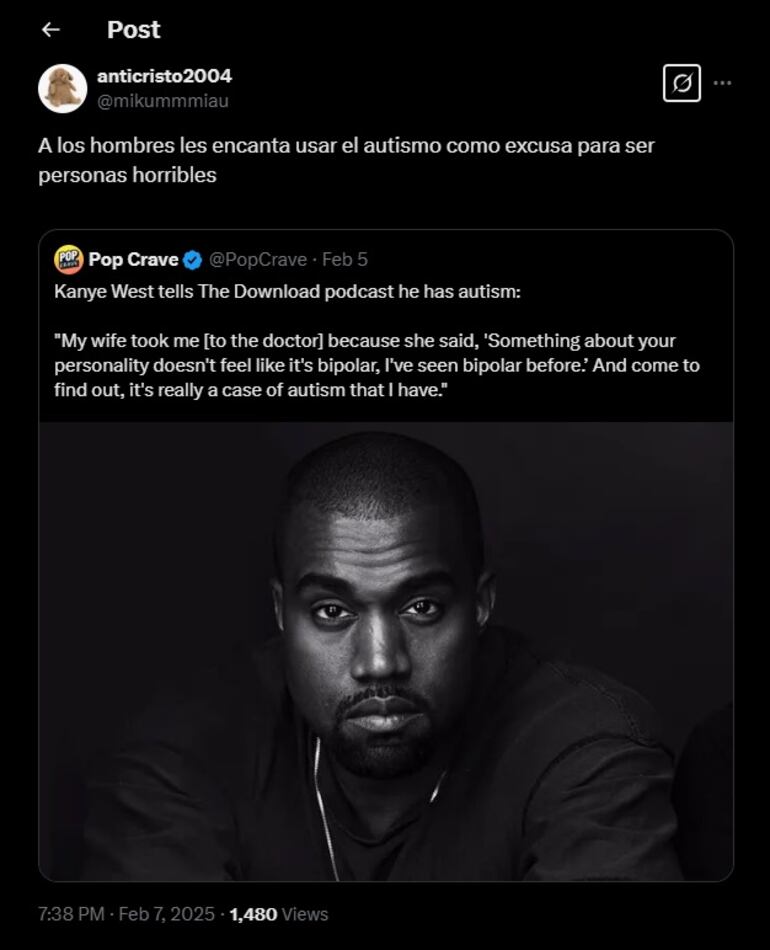
Task: Open the Pop Crave account name
Action: [x=133, y=259]
